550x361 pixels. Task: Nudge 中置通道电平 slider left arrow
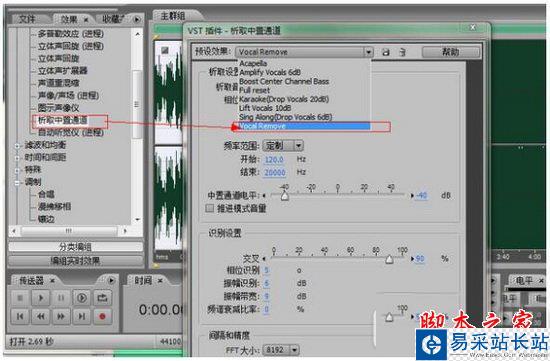click(264, 195)
